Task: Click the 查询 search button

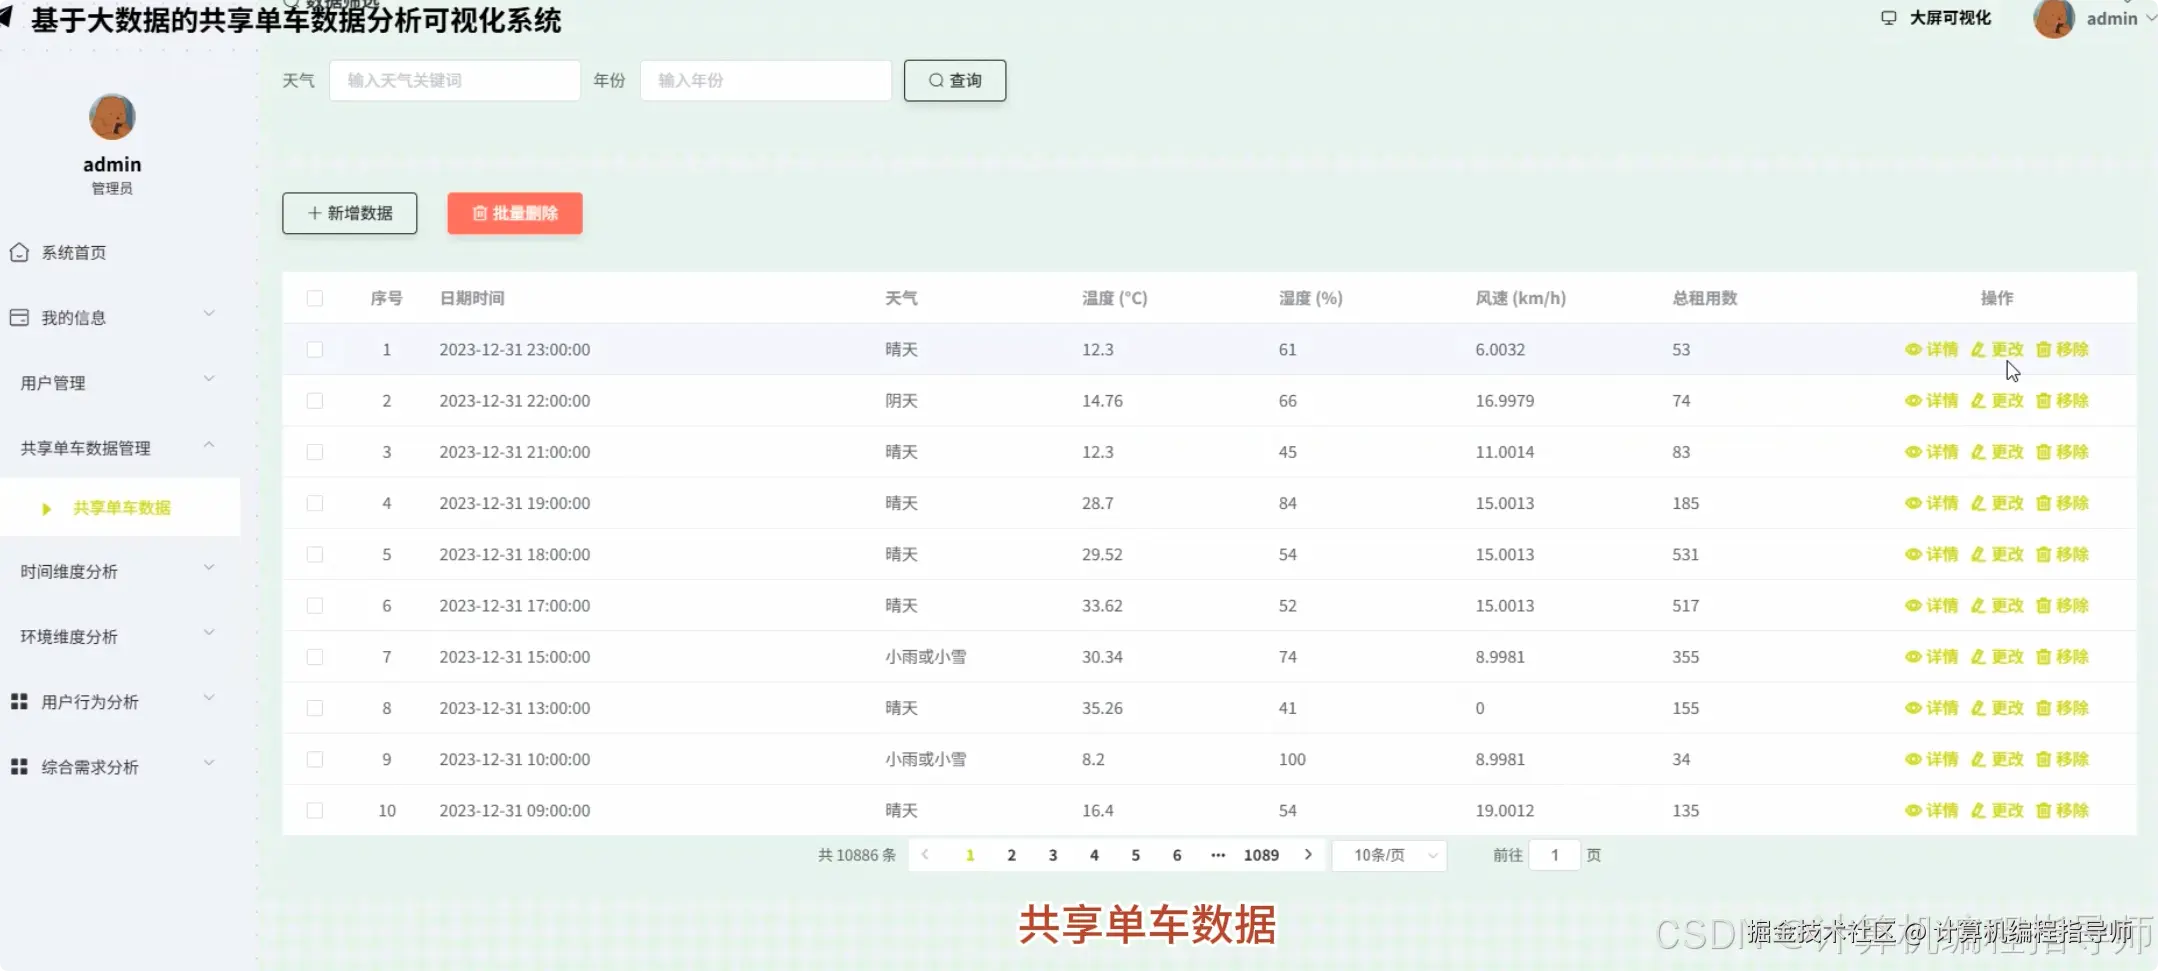Action: click(x=955, y=80)
